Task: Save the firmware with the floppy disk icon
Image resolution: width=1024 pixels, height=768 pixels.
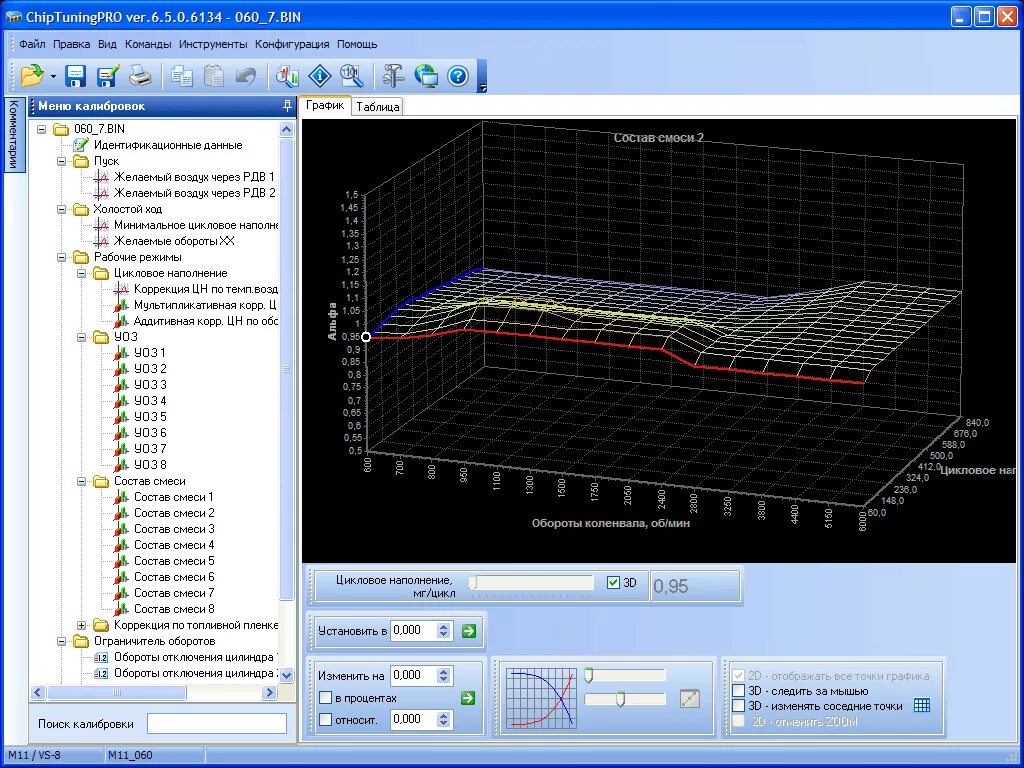Action: pyautogui.click(x=76, y=76)
